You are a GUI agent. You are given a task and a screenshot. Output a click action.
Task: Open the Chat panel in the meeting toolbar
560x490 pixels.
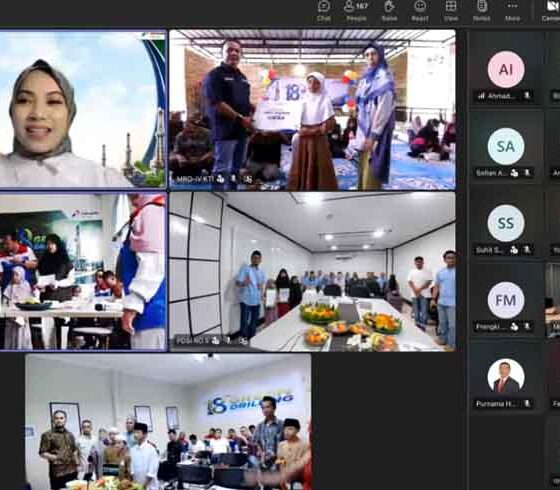pyautogui.click(x=324, y=11)
